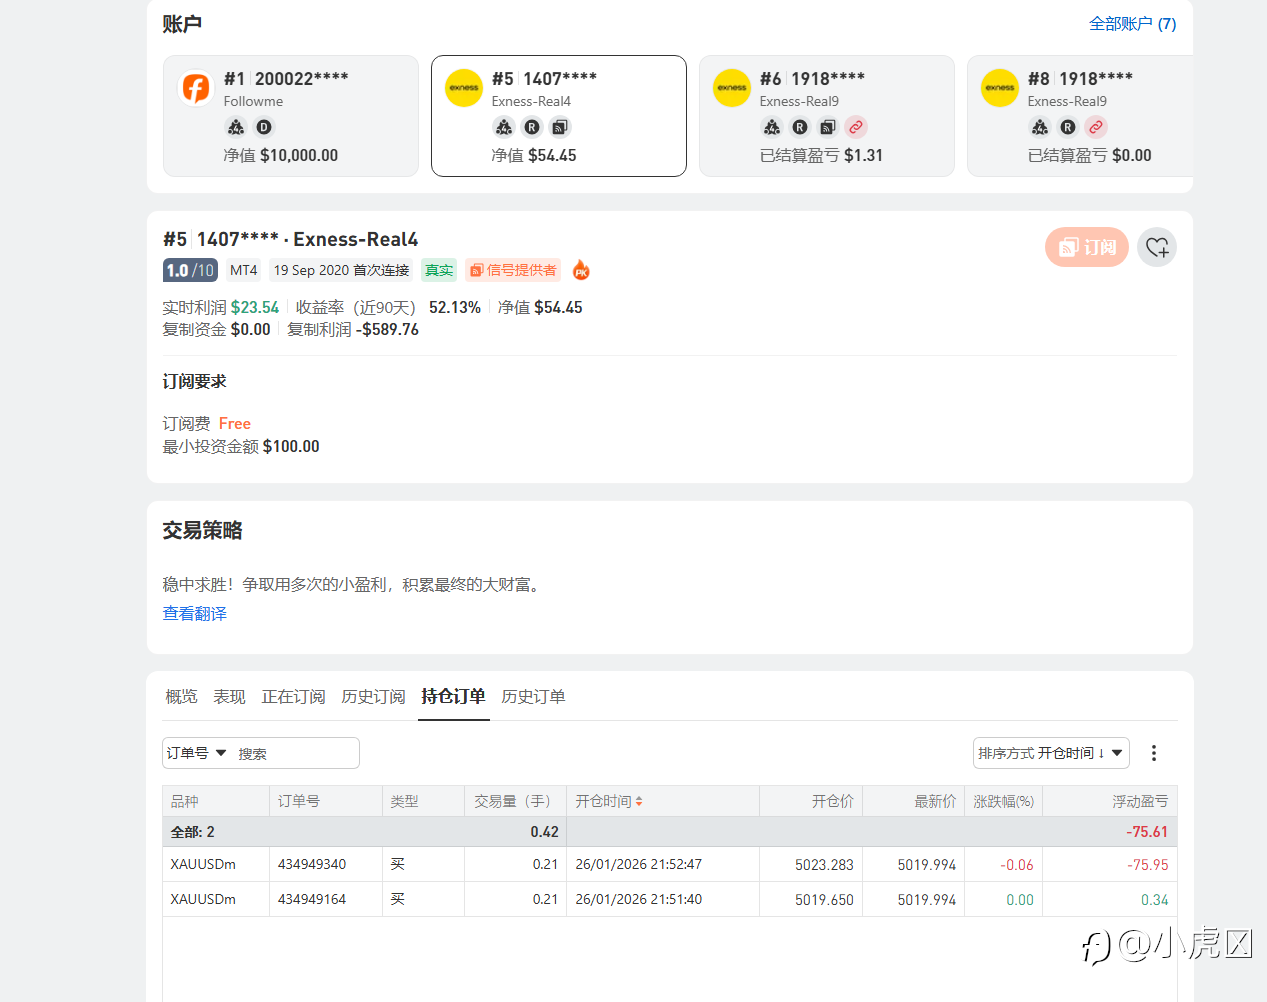The image size is (1267, 1002).
Task: Open the 订单号 search type dropdown
Action: 197,753
